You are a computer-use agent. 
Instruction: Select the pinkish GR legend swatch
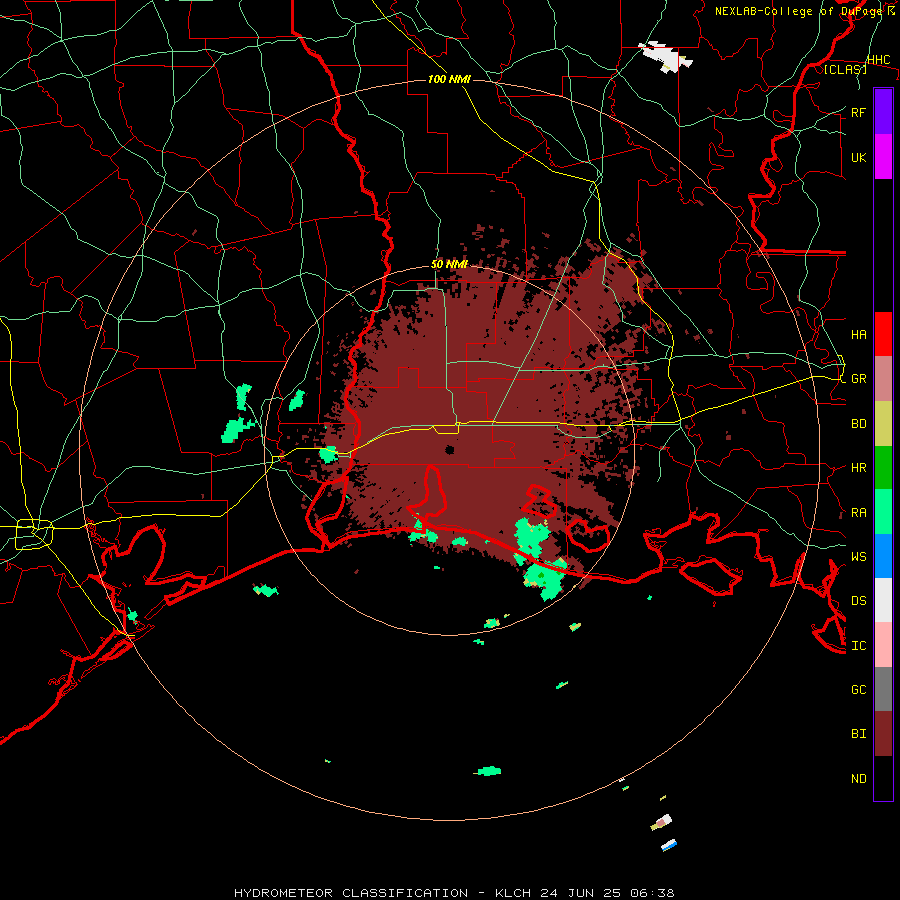[x=883, y=379]
